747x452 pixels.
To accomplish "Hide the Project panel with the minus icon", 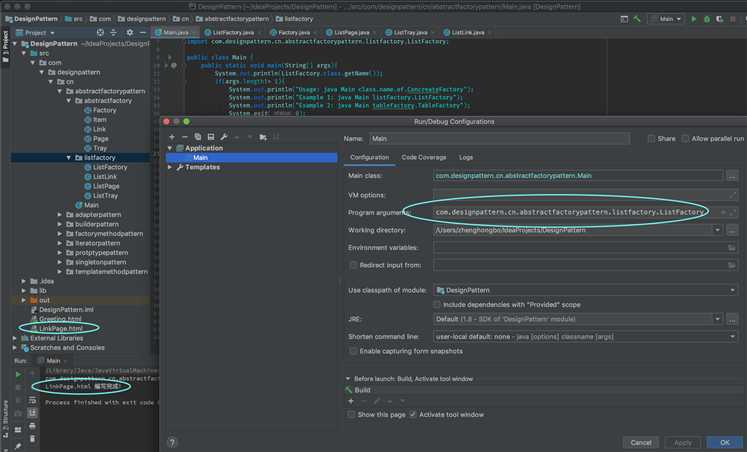I will 143,32.
